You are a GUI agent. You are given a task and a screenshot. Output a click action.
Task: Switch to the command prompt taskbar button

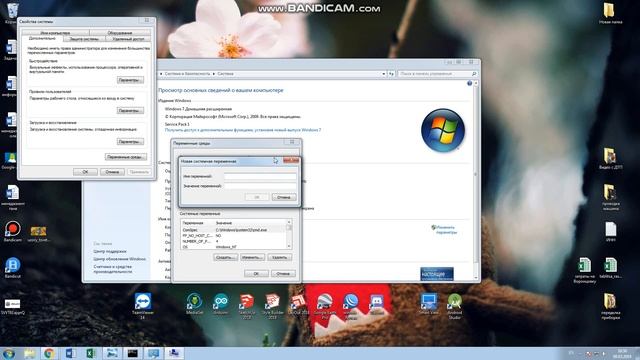[x=132, y=353]
